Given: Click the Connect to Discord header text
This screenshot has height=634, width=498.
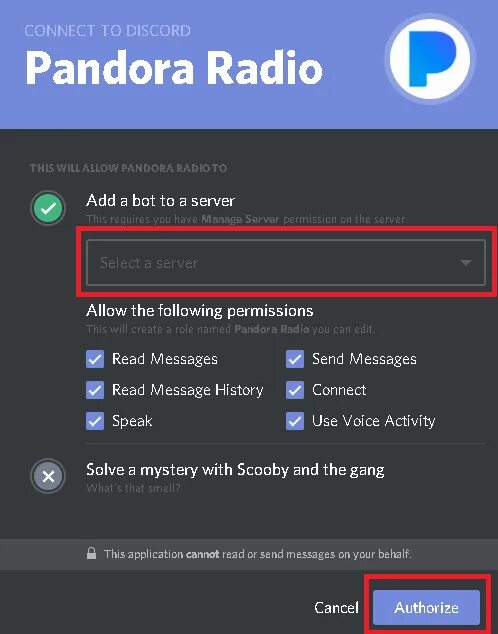Looking at the screenshot, I should point(108,31).
